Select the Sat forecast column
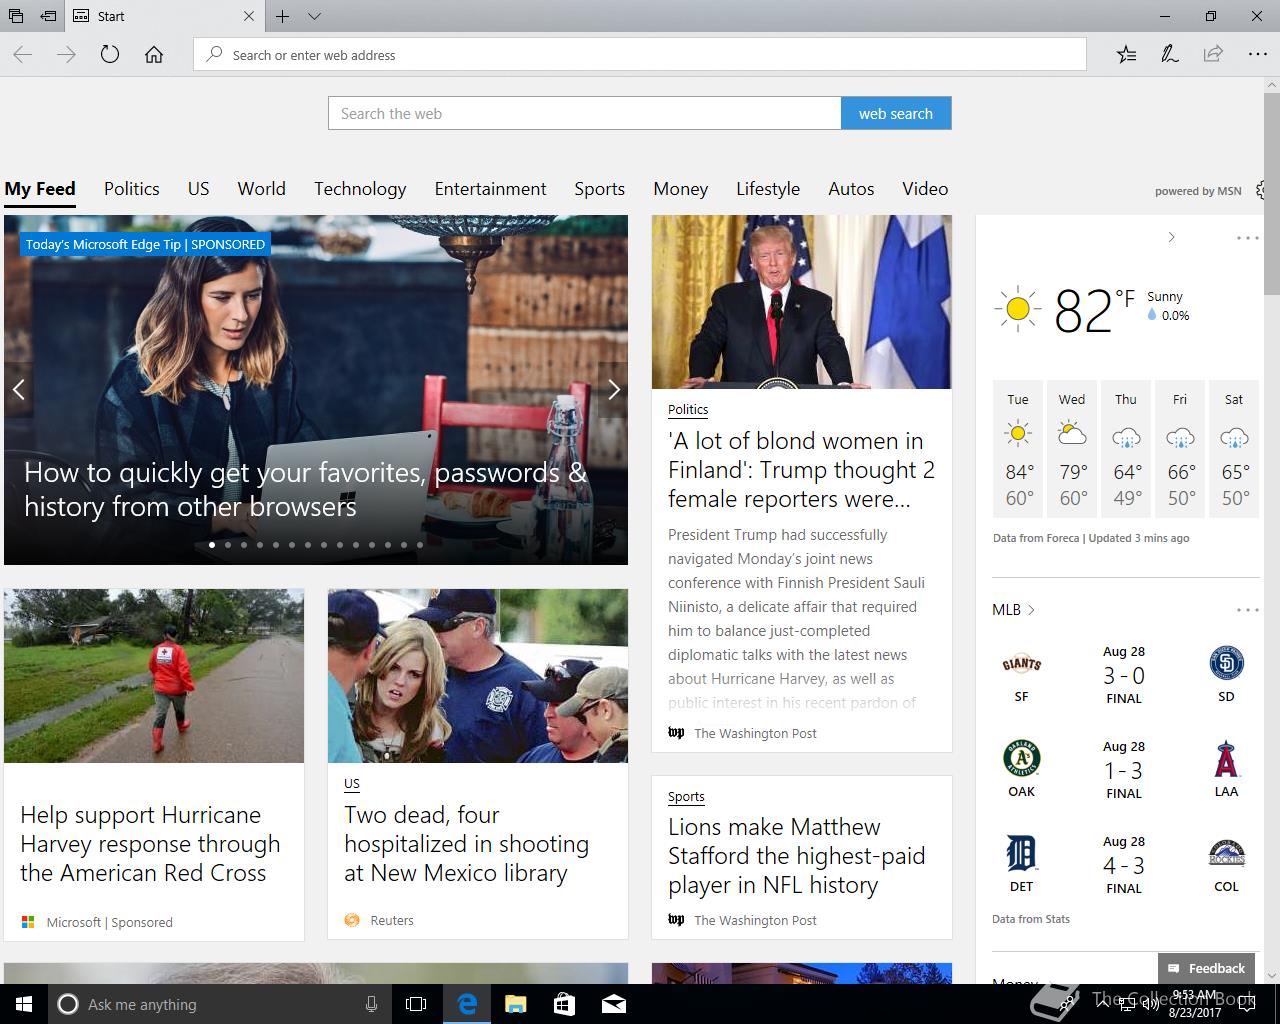 tap(1234, 448)
